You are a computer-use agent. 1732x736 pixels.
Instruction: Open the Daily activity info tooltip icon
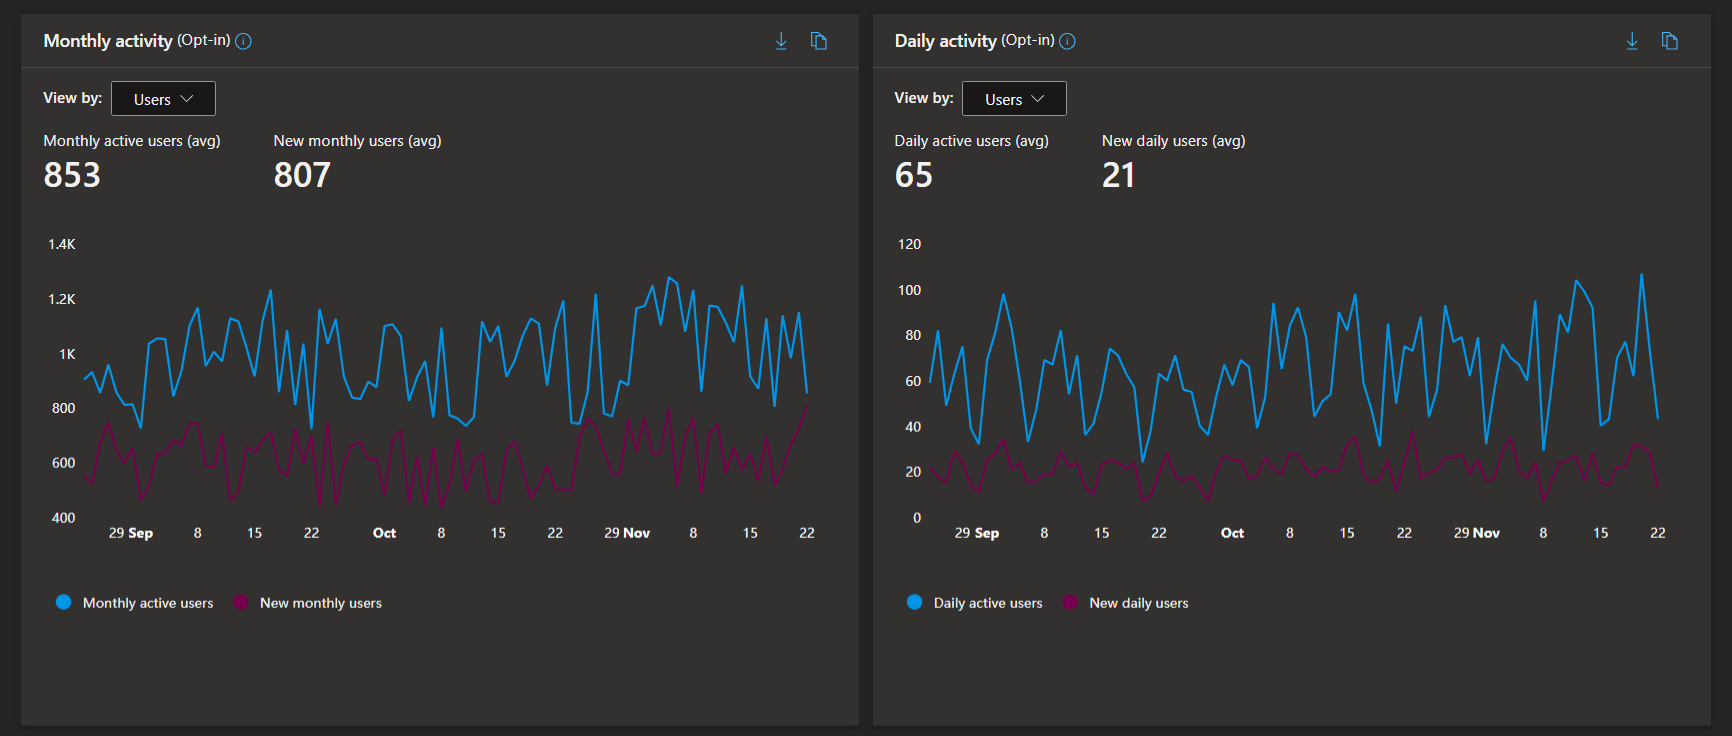point(1067,41)
